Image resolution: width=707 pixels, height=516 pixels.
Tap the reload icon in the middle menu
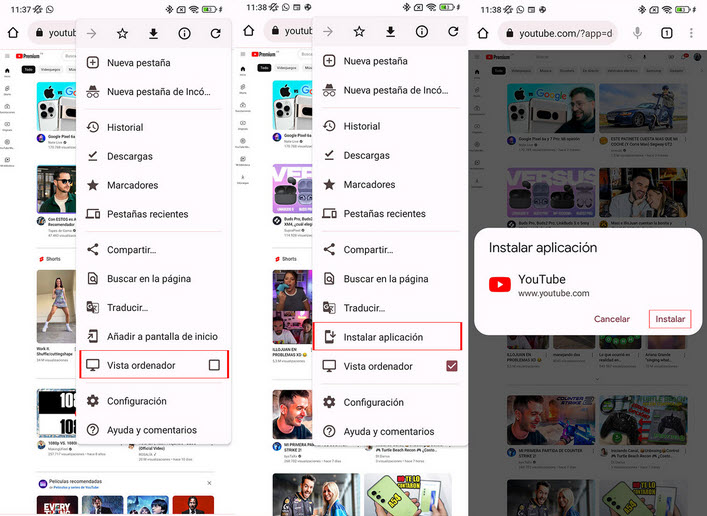(453, 32)
